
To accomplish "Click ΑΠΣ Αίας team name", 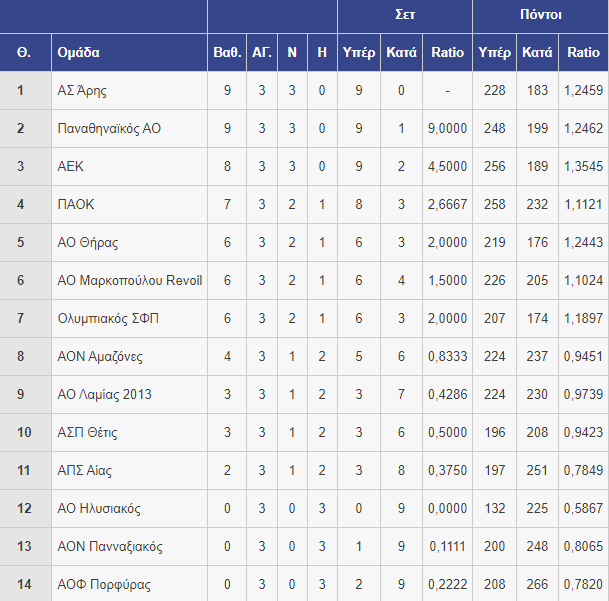I will click(85, 470).
